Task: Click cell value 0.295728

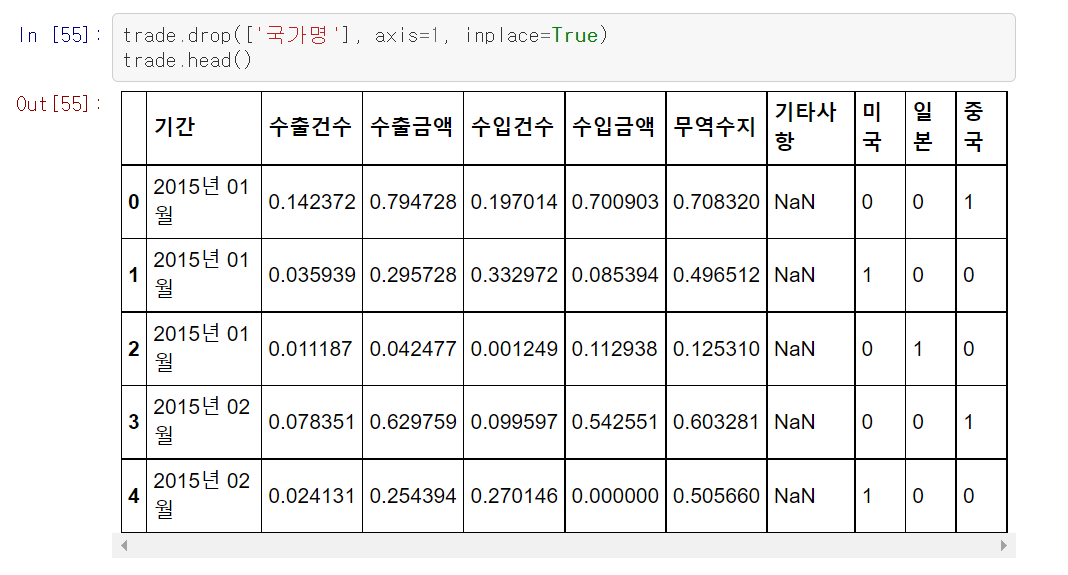Action: (x=413, y=275)
